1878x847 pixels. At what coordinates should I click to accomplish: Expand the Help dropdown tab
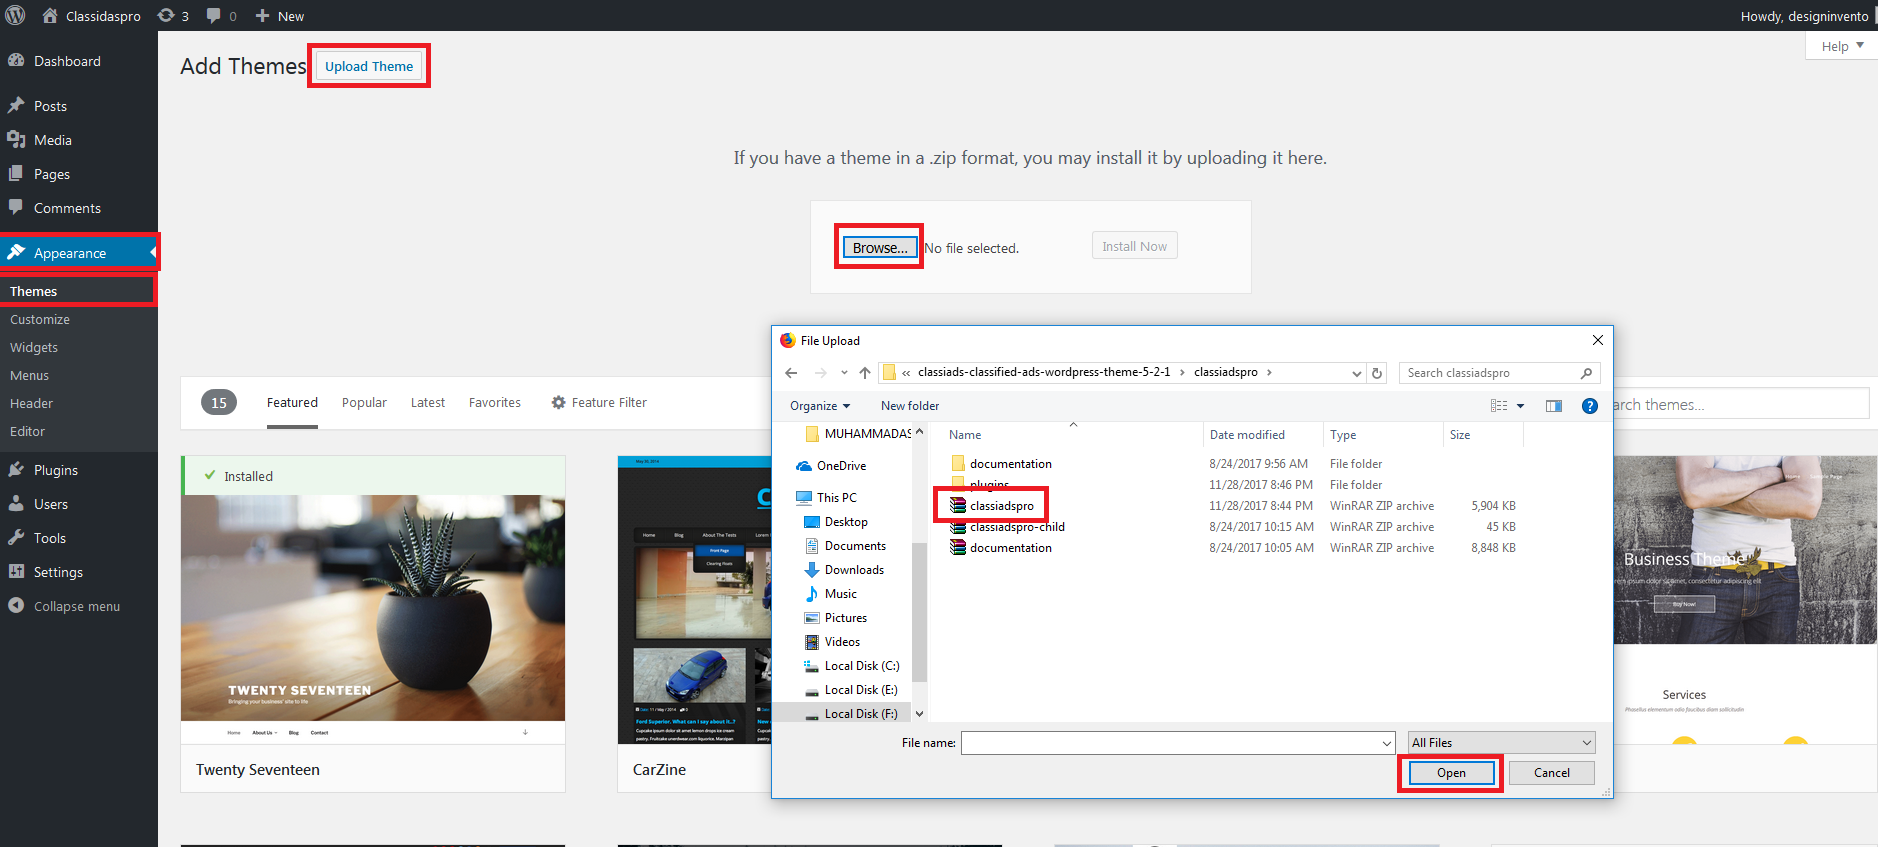[1842, 46]
